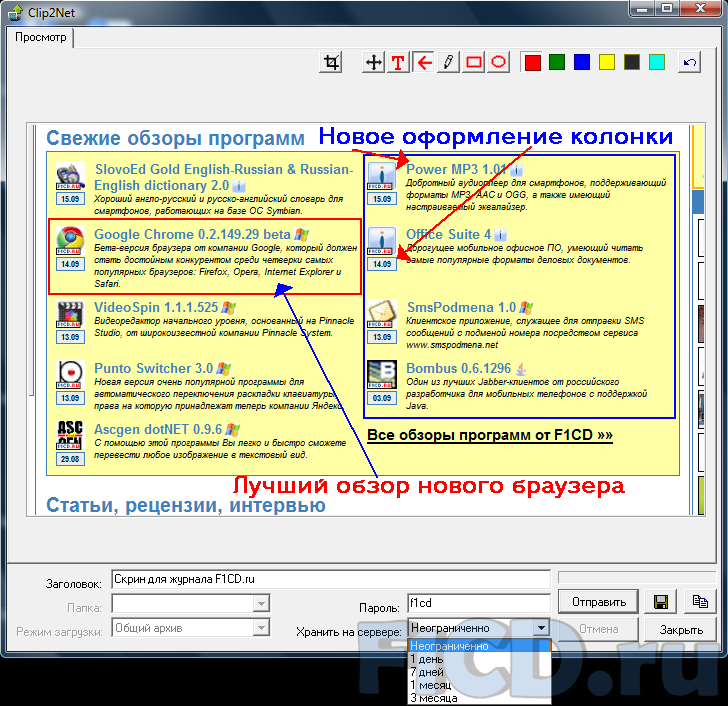Image resolution: width=728 pixels, height=706 pixels.
Task: Click the Clip2Net title bar icon
Action: pos(16,13)
